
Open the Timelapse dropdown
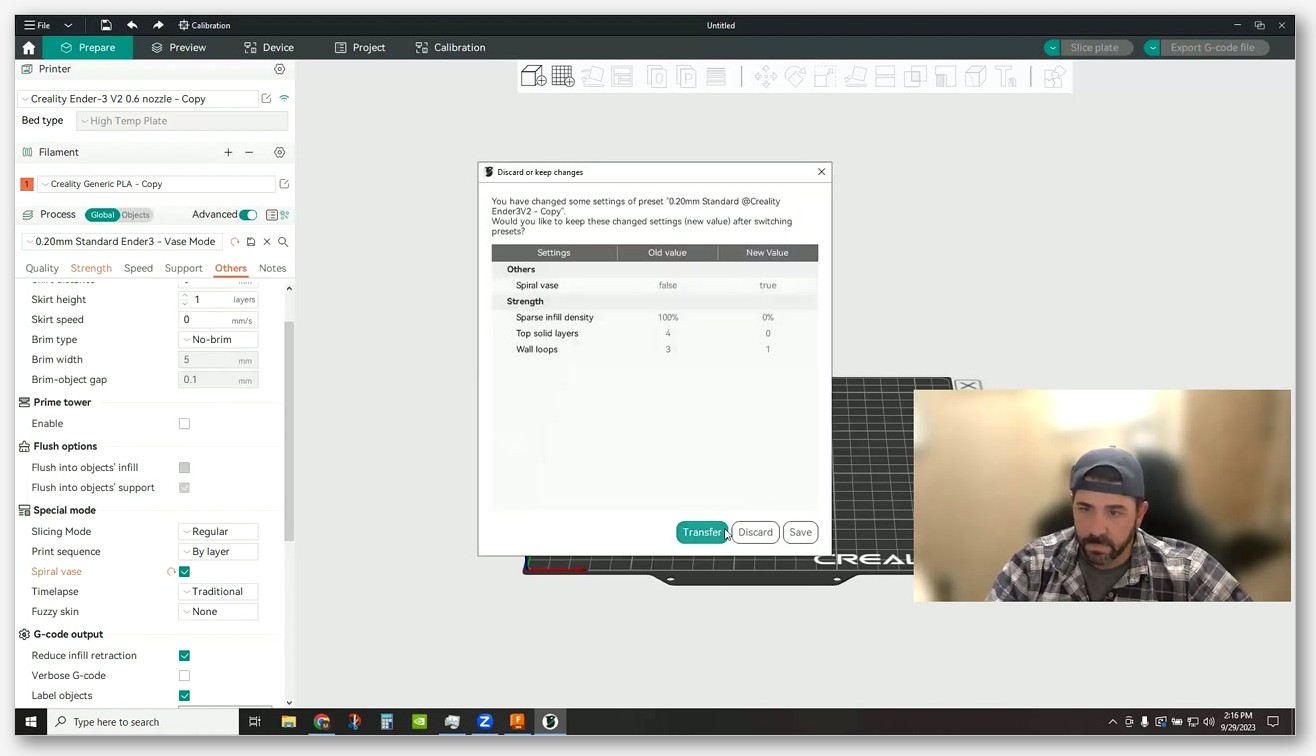click(x=218, y=592)
